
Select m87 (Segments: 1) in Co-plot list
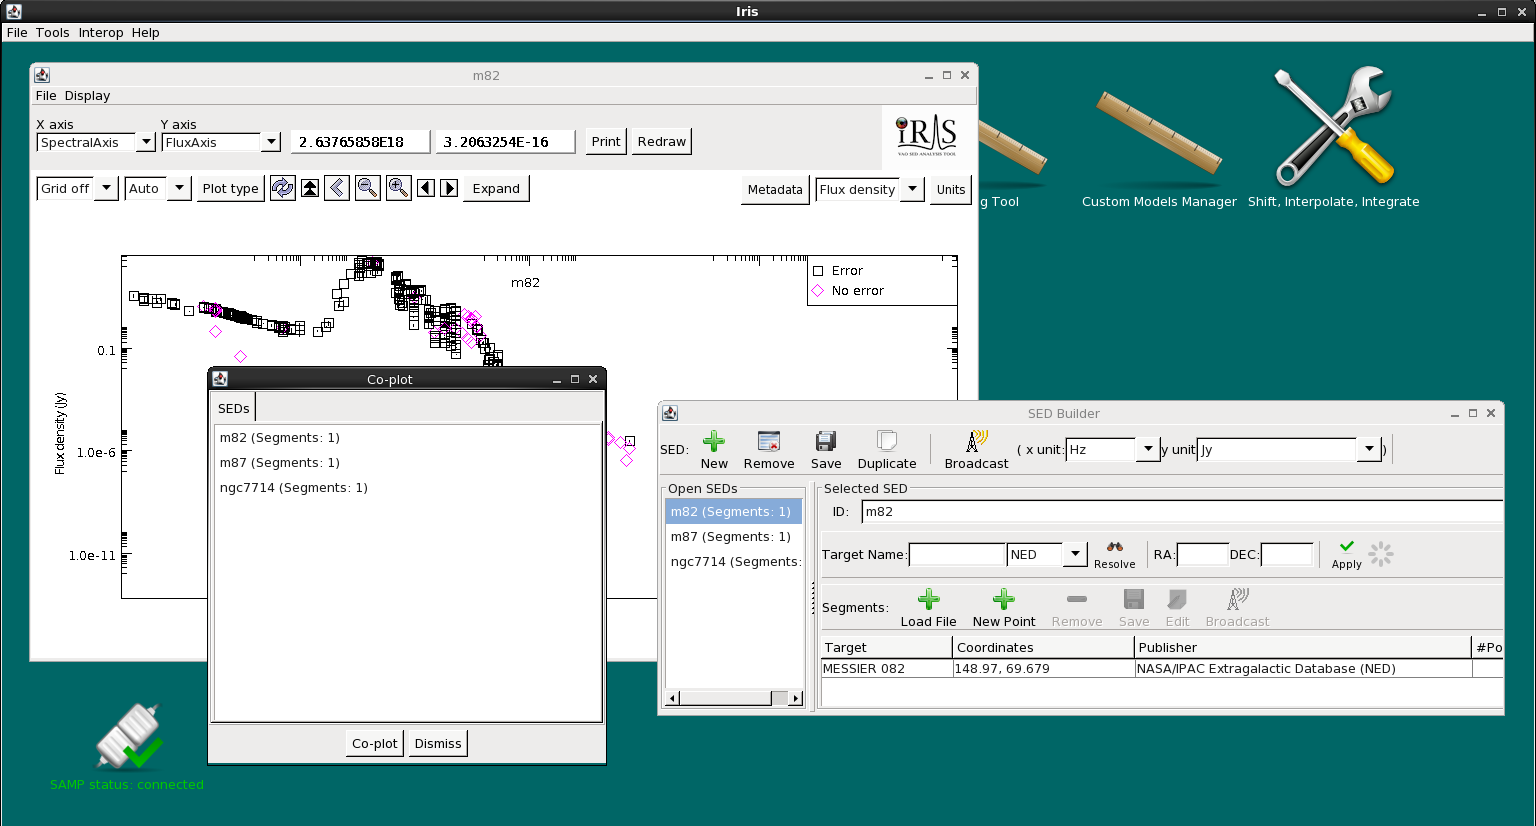point(408,462)
